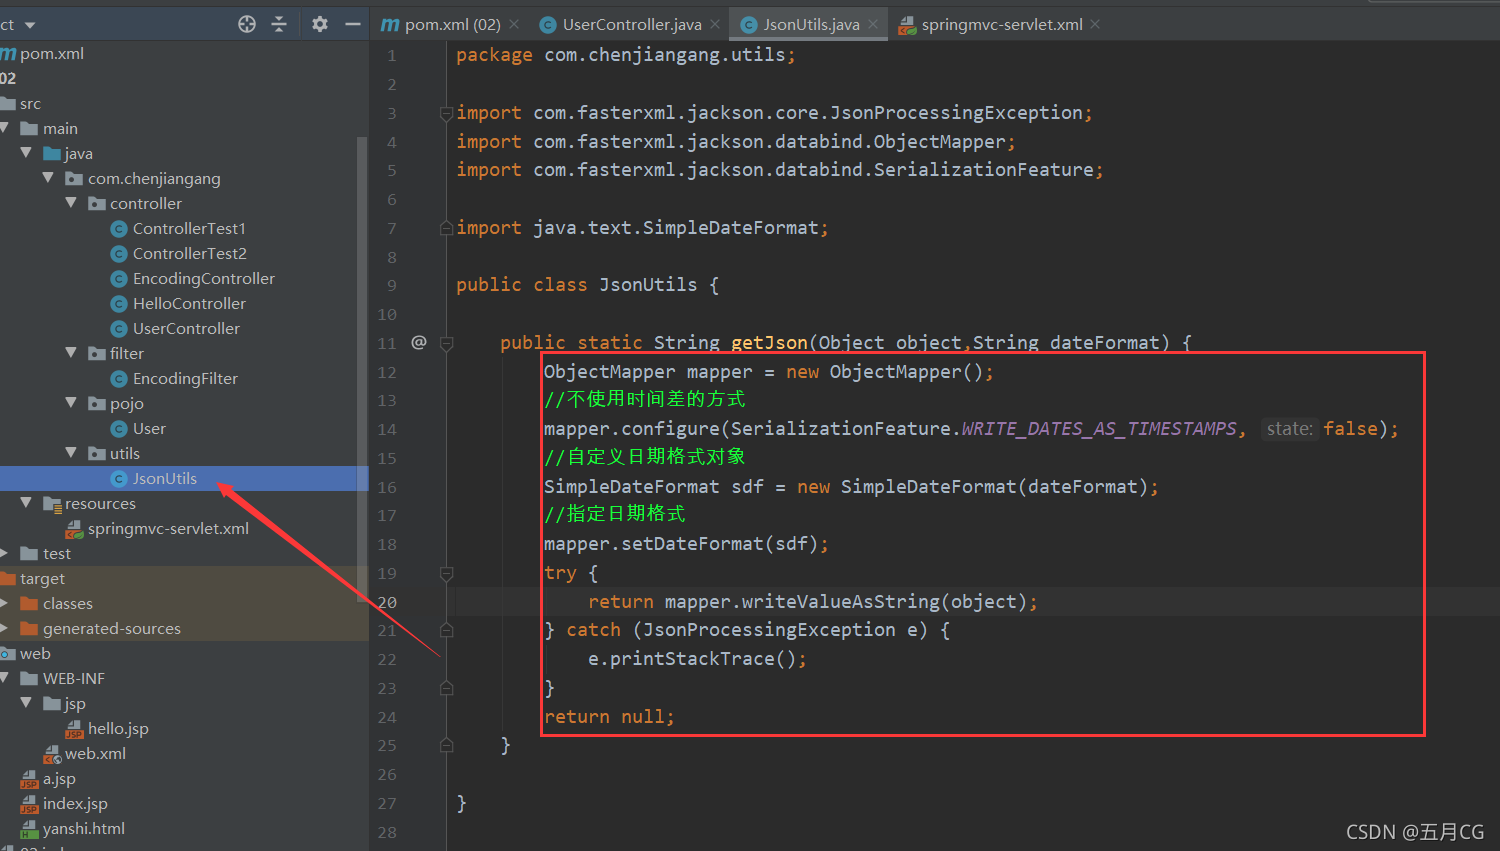Image resolution: width=1500 pixels, height=851 pixels.
Task: Hide the project panel with minus icon
Action: 352,24
